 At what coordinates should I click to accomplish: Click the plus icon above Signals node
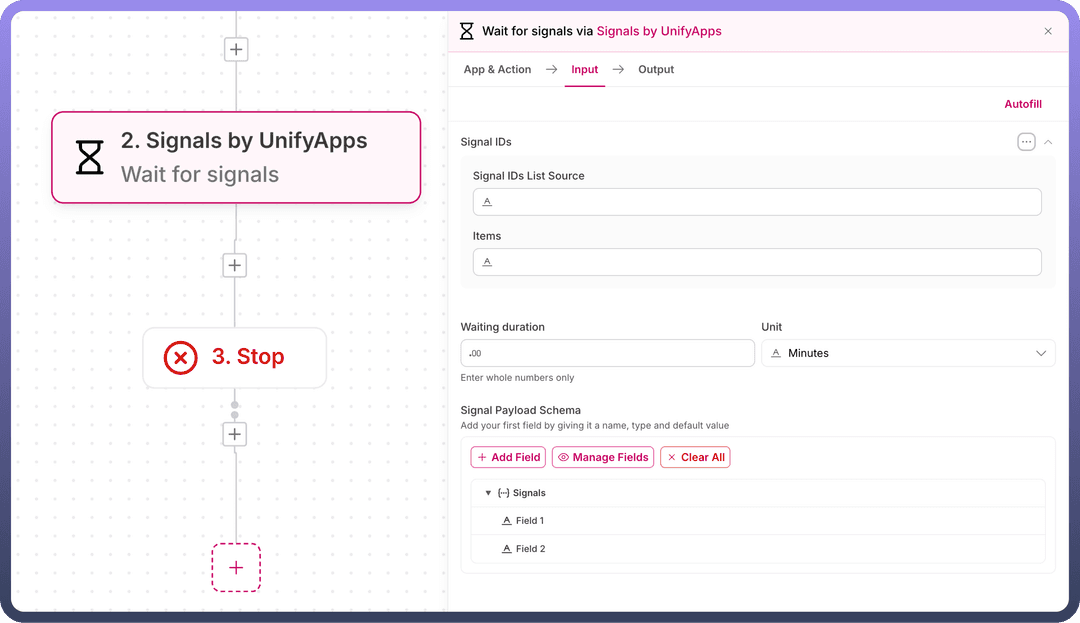(236, 49)
